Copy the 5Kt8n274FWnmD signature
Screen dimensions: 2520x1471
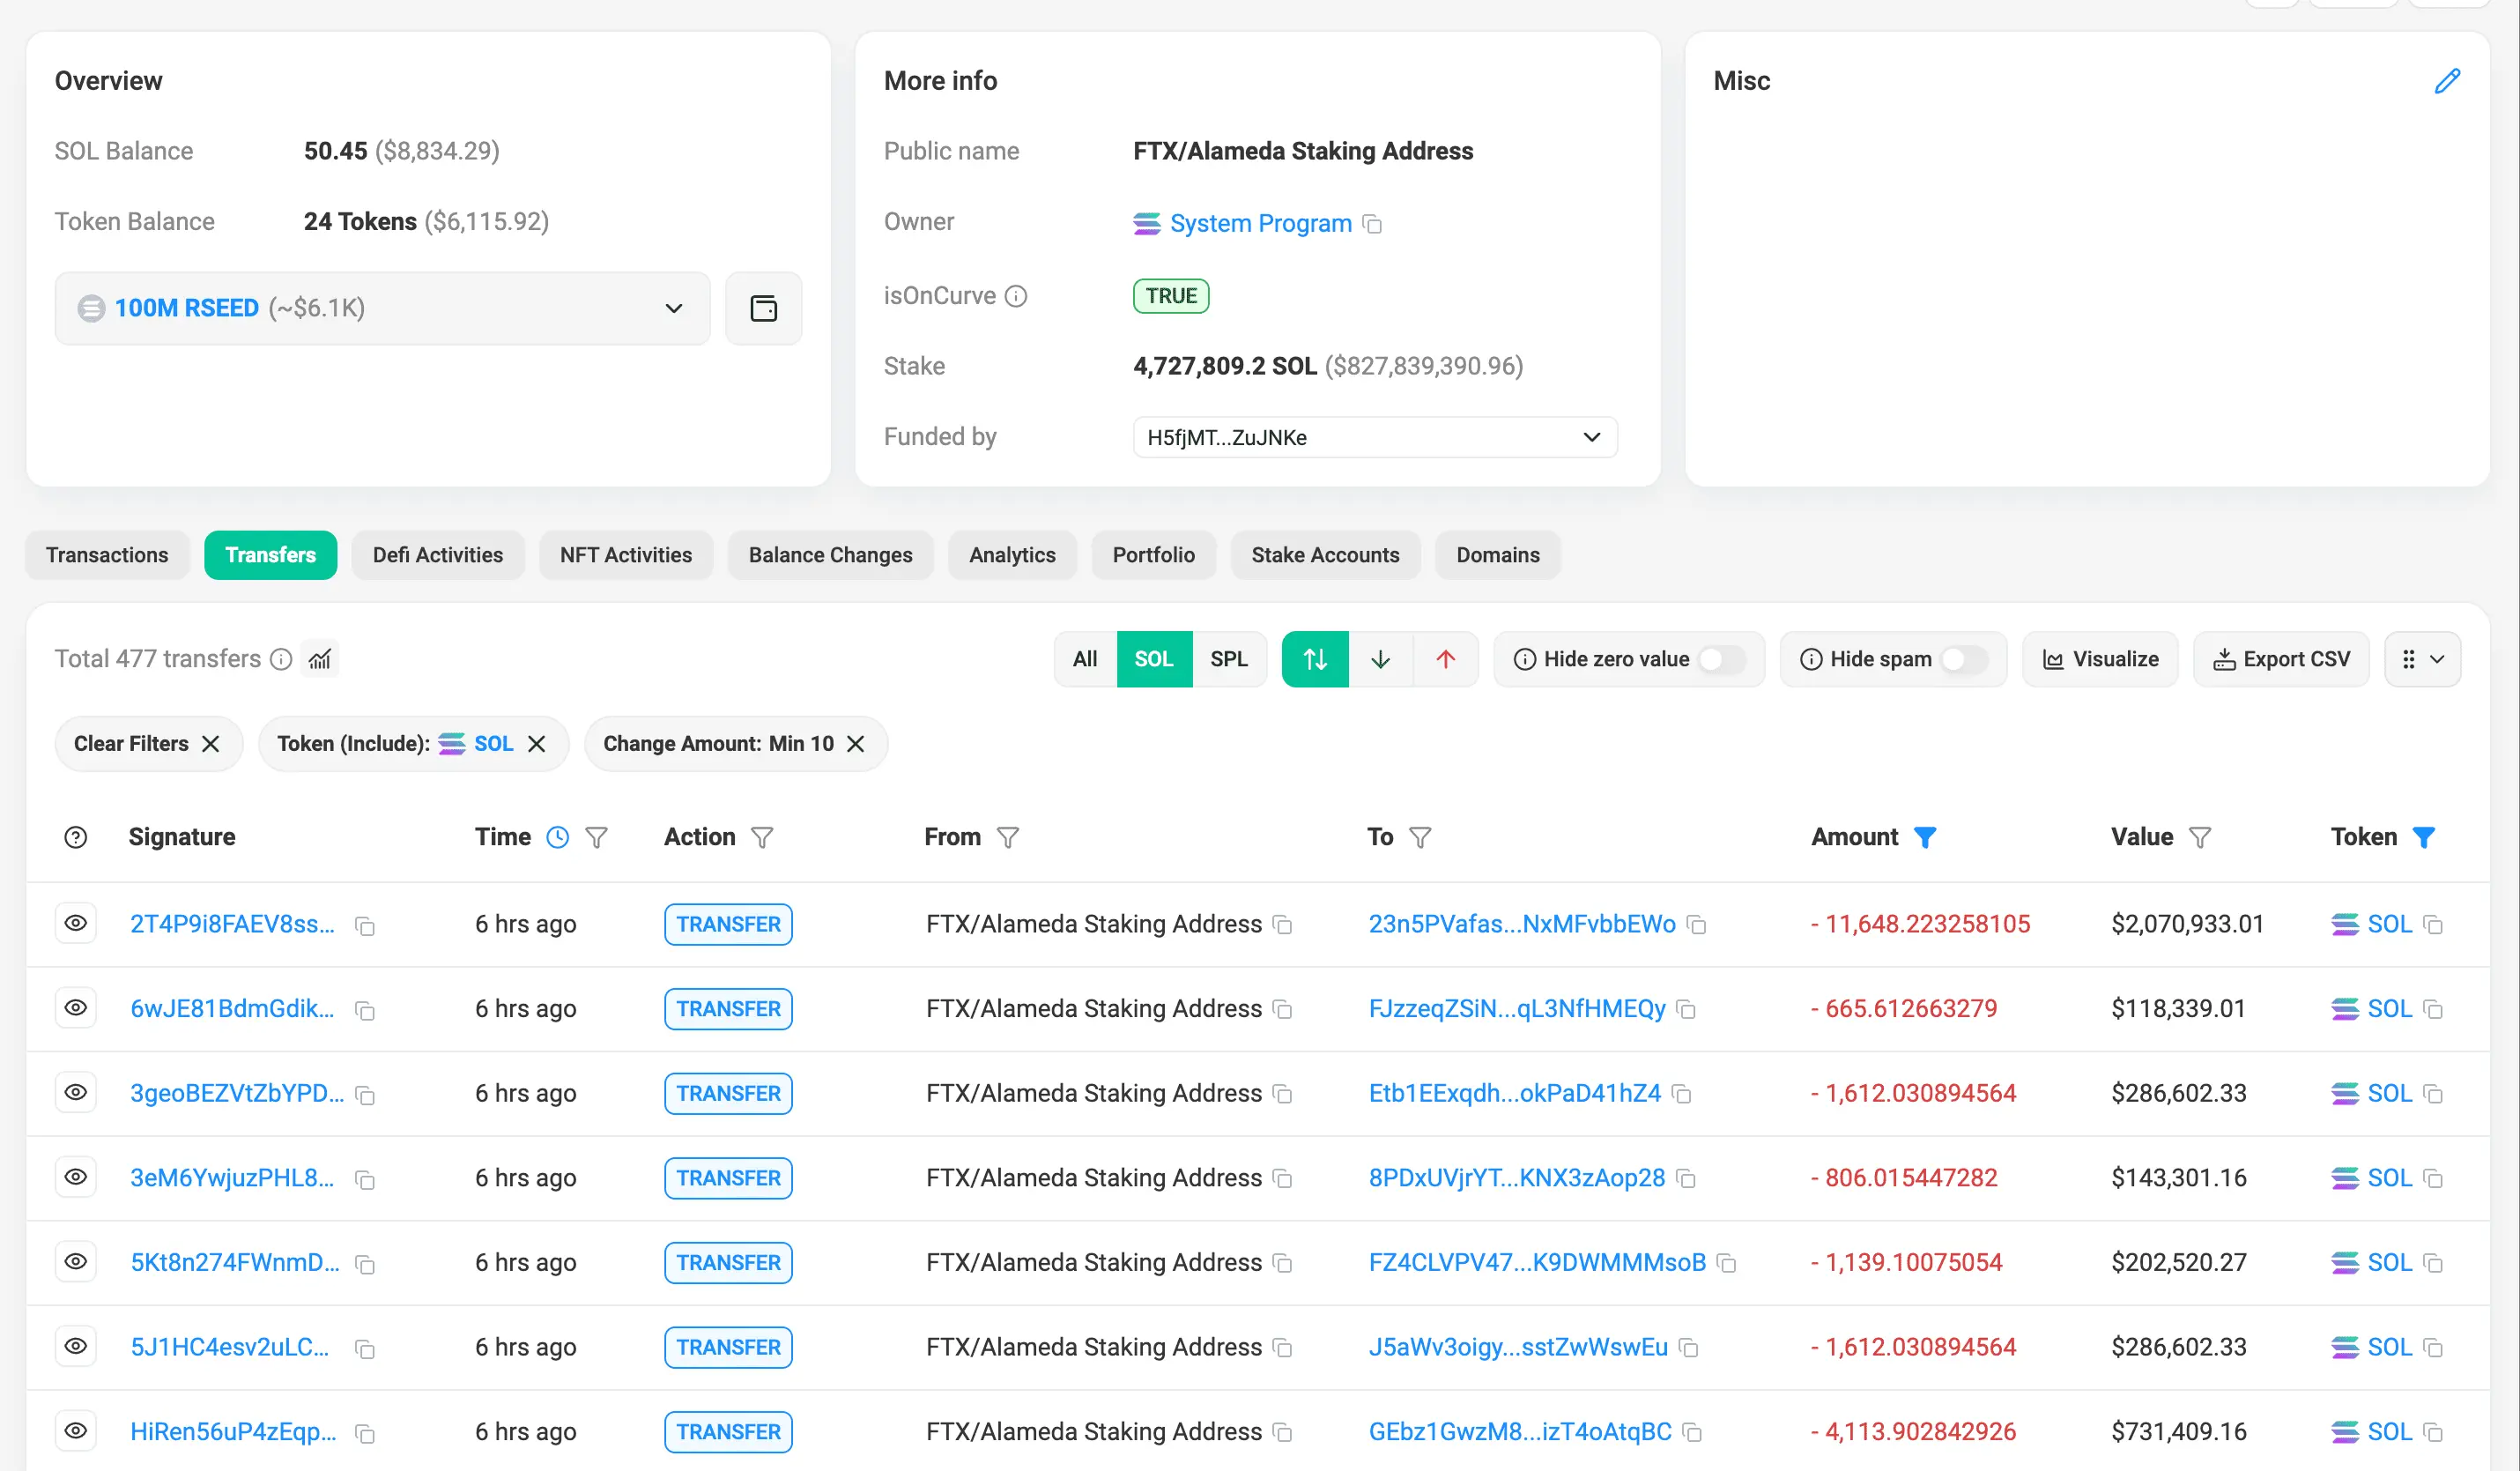click(365, 1265)
